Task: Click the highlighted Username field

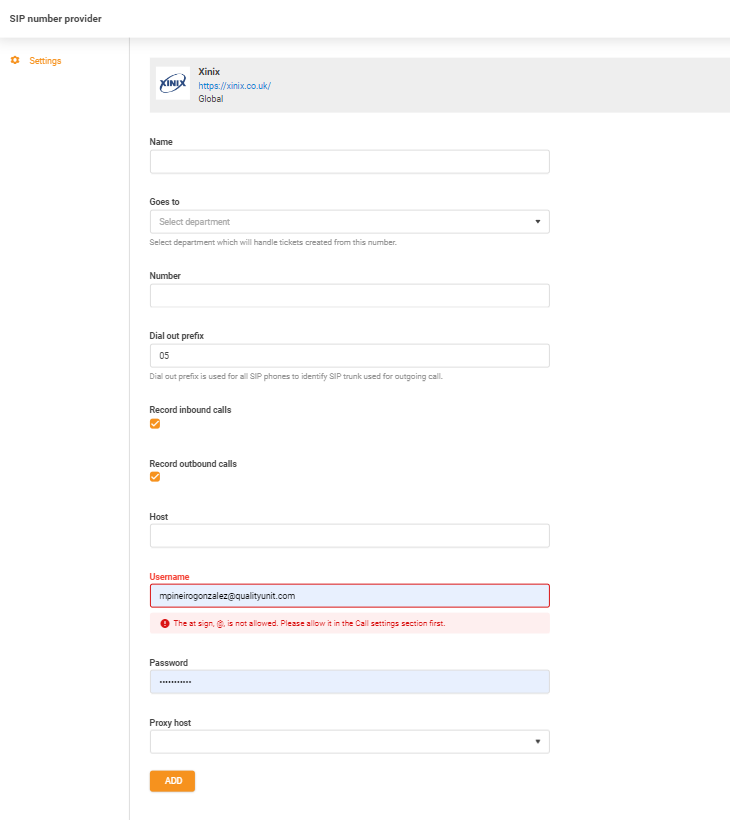Action: pos(349,595)
